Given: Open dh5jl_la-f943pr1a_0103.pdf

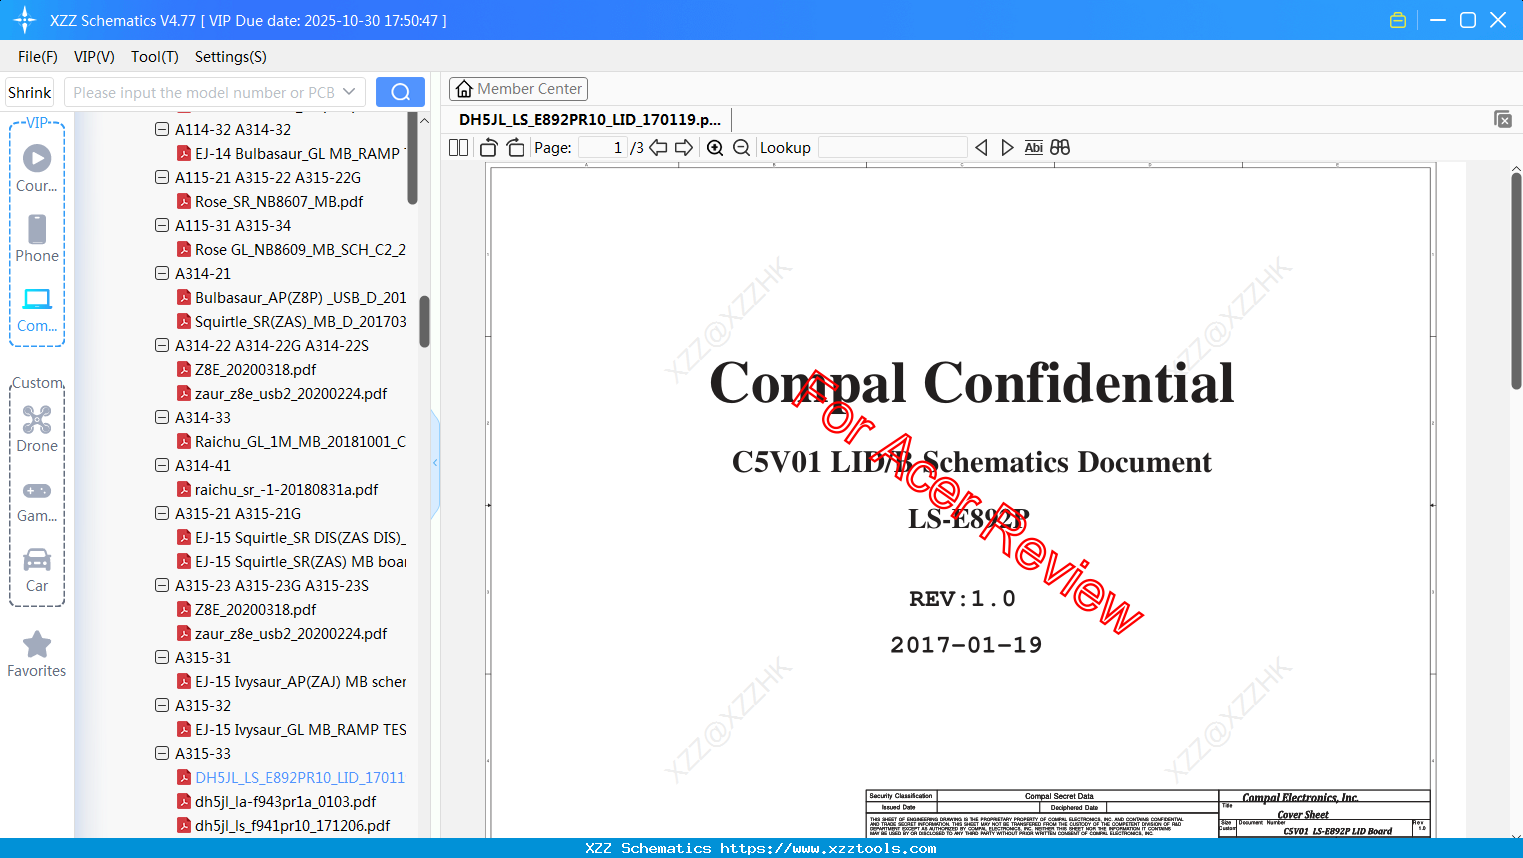Looking at the screenshot, I should [286, 801].
